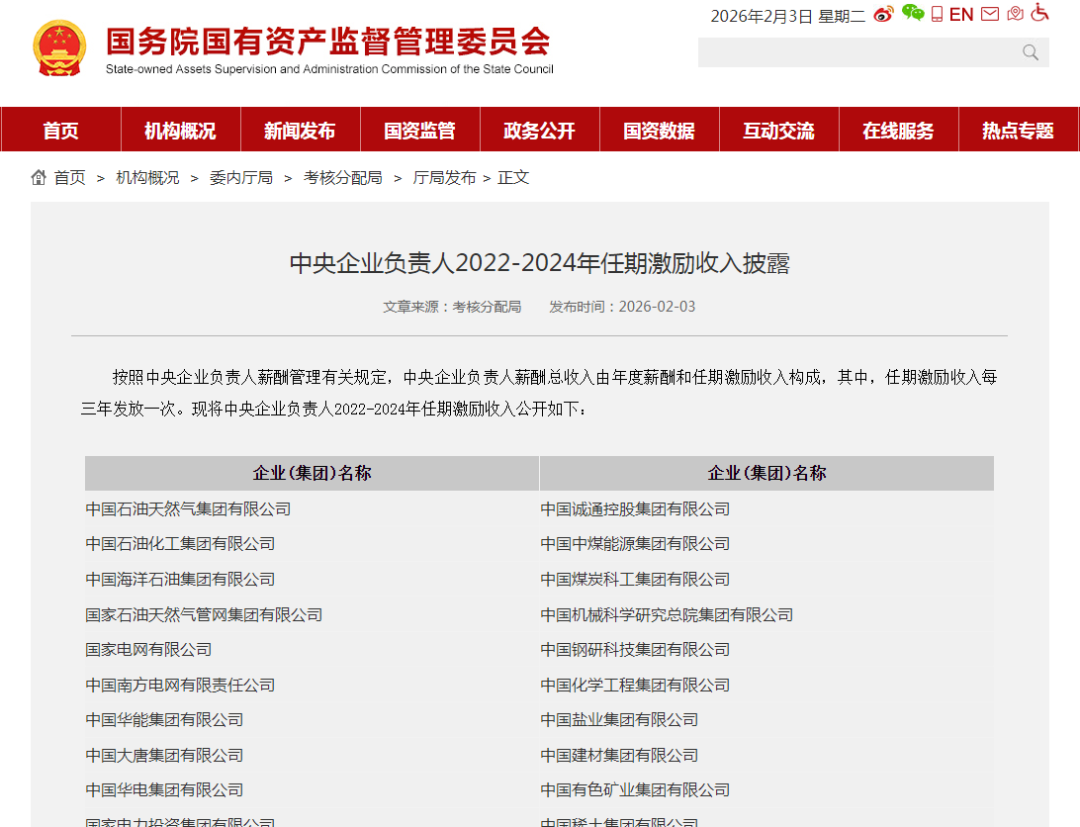Click the date 2026年2月3日 星期二
1080x827 pixels.
click(788, 16)
